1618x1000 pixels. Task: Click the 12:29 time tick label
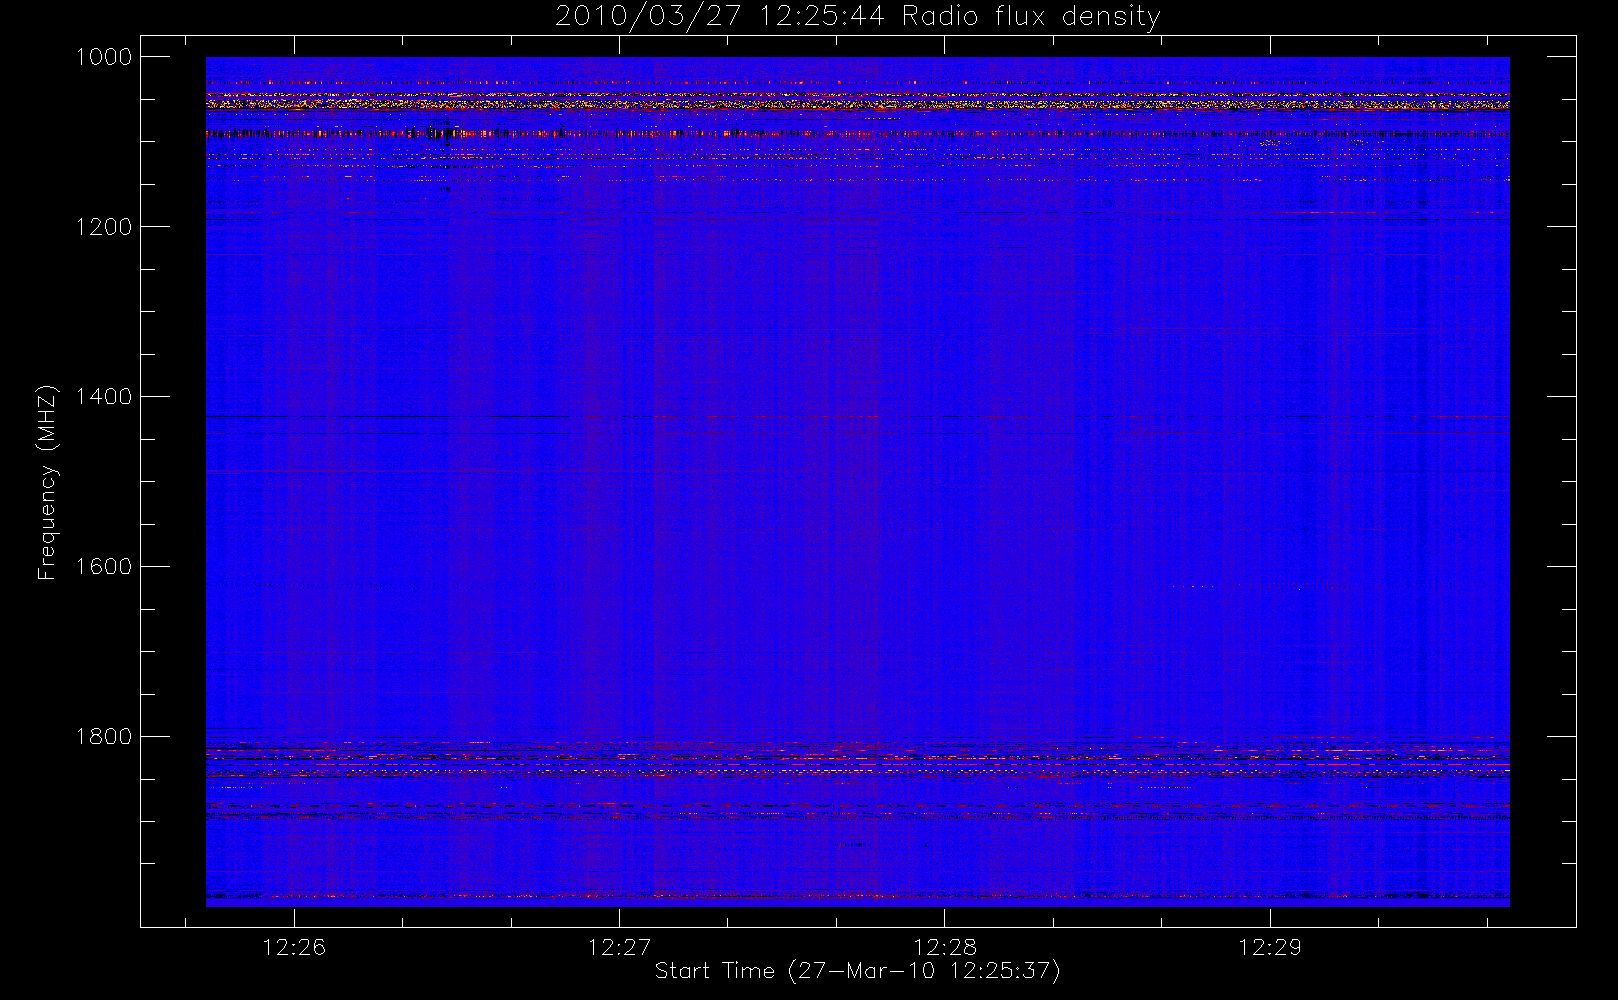point(1270,947)
